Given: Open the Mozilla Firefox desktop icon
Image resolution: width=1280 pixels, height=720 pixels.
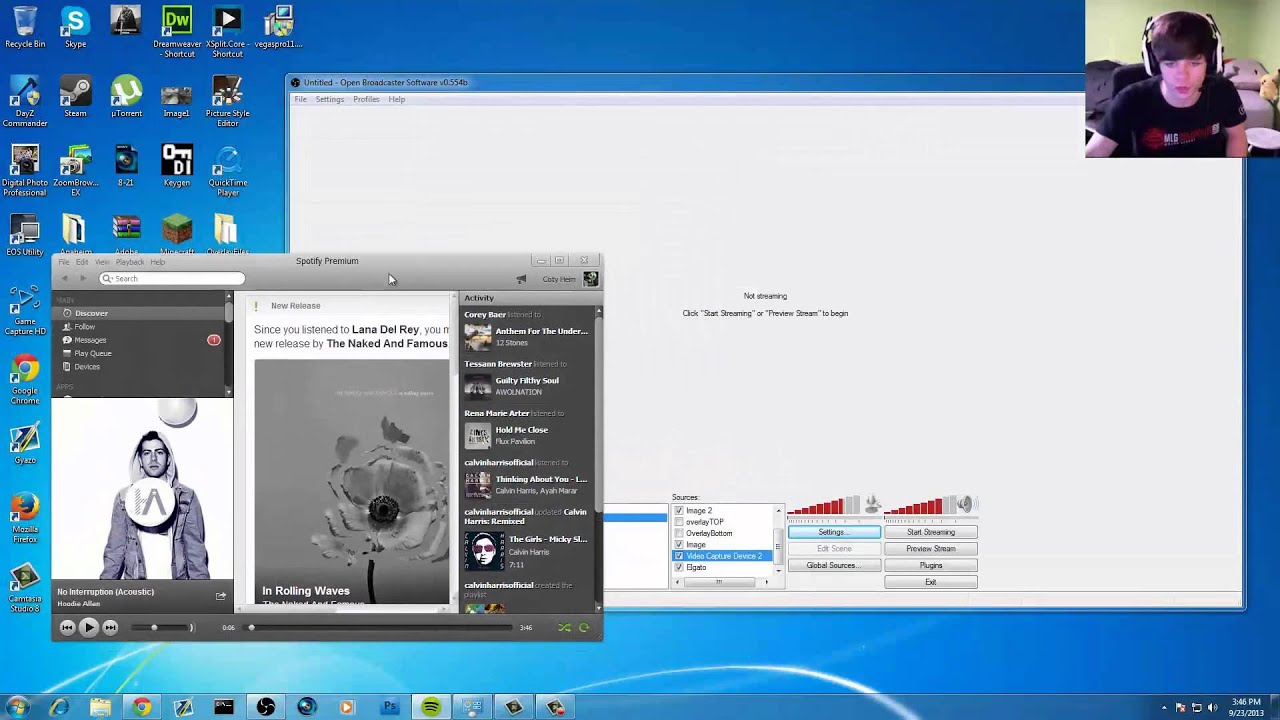Looking at the screenshot, I should coord(25,519).
